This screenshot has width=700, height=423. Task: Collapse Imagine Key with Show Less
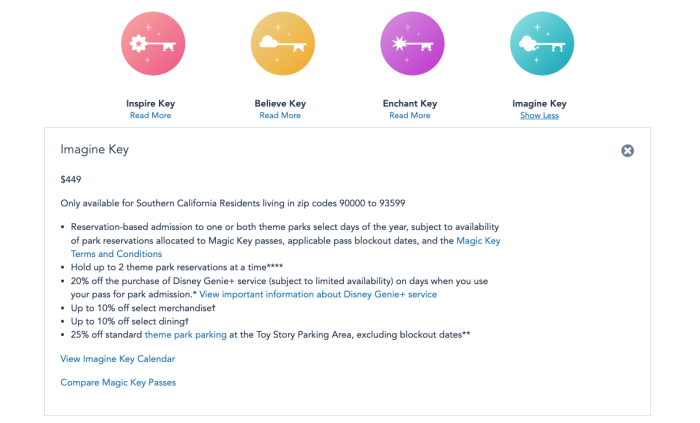[539, 116]
